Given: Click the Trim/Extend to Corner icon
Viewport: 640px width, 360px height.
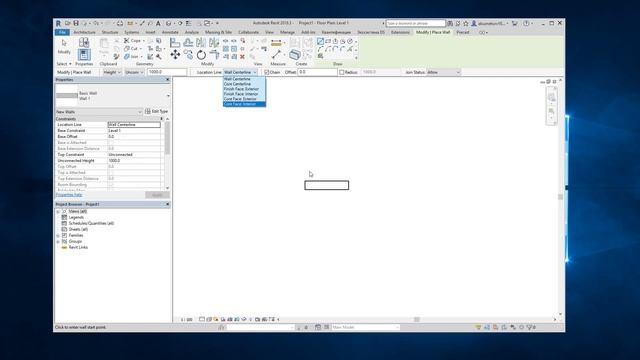Looking at the screenshot, I should (214, 54).
